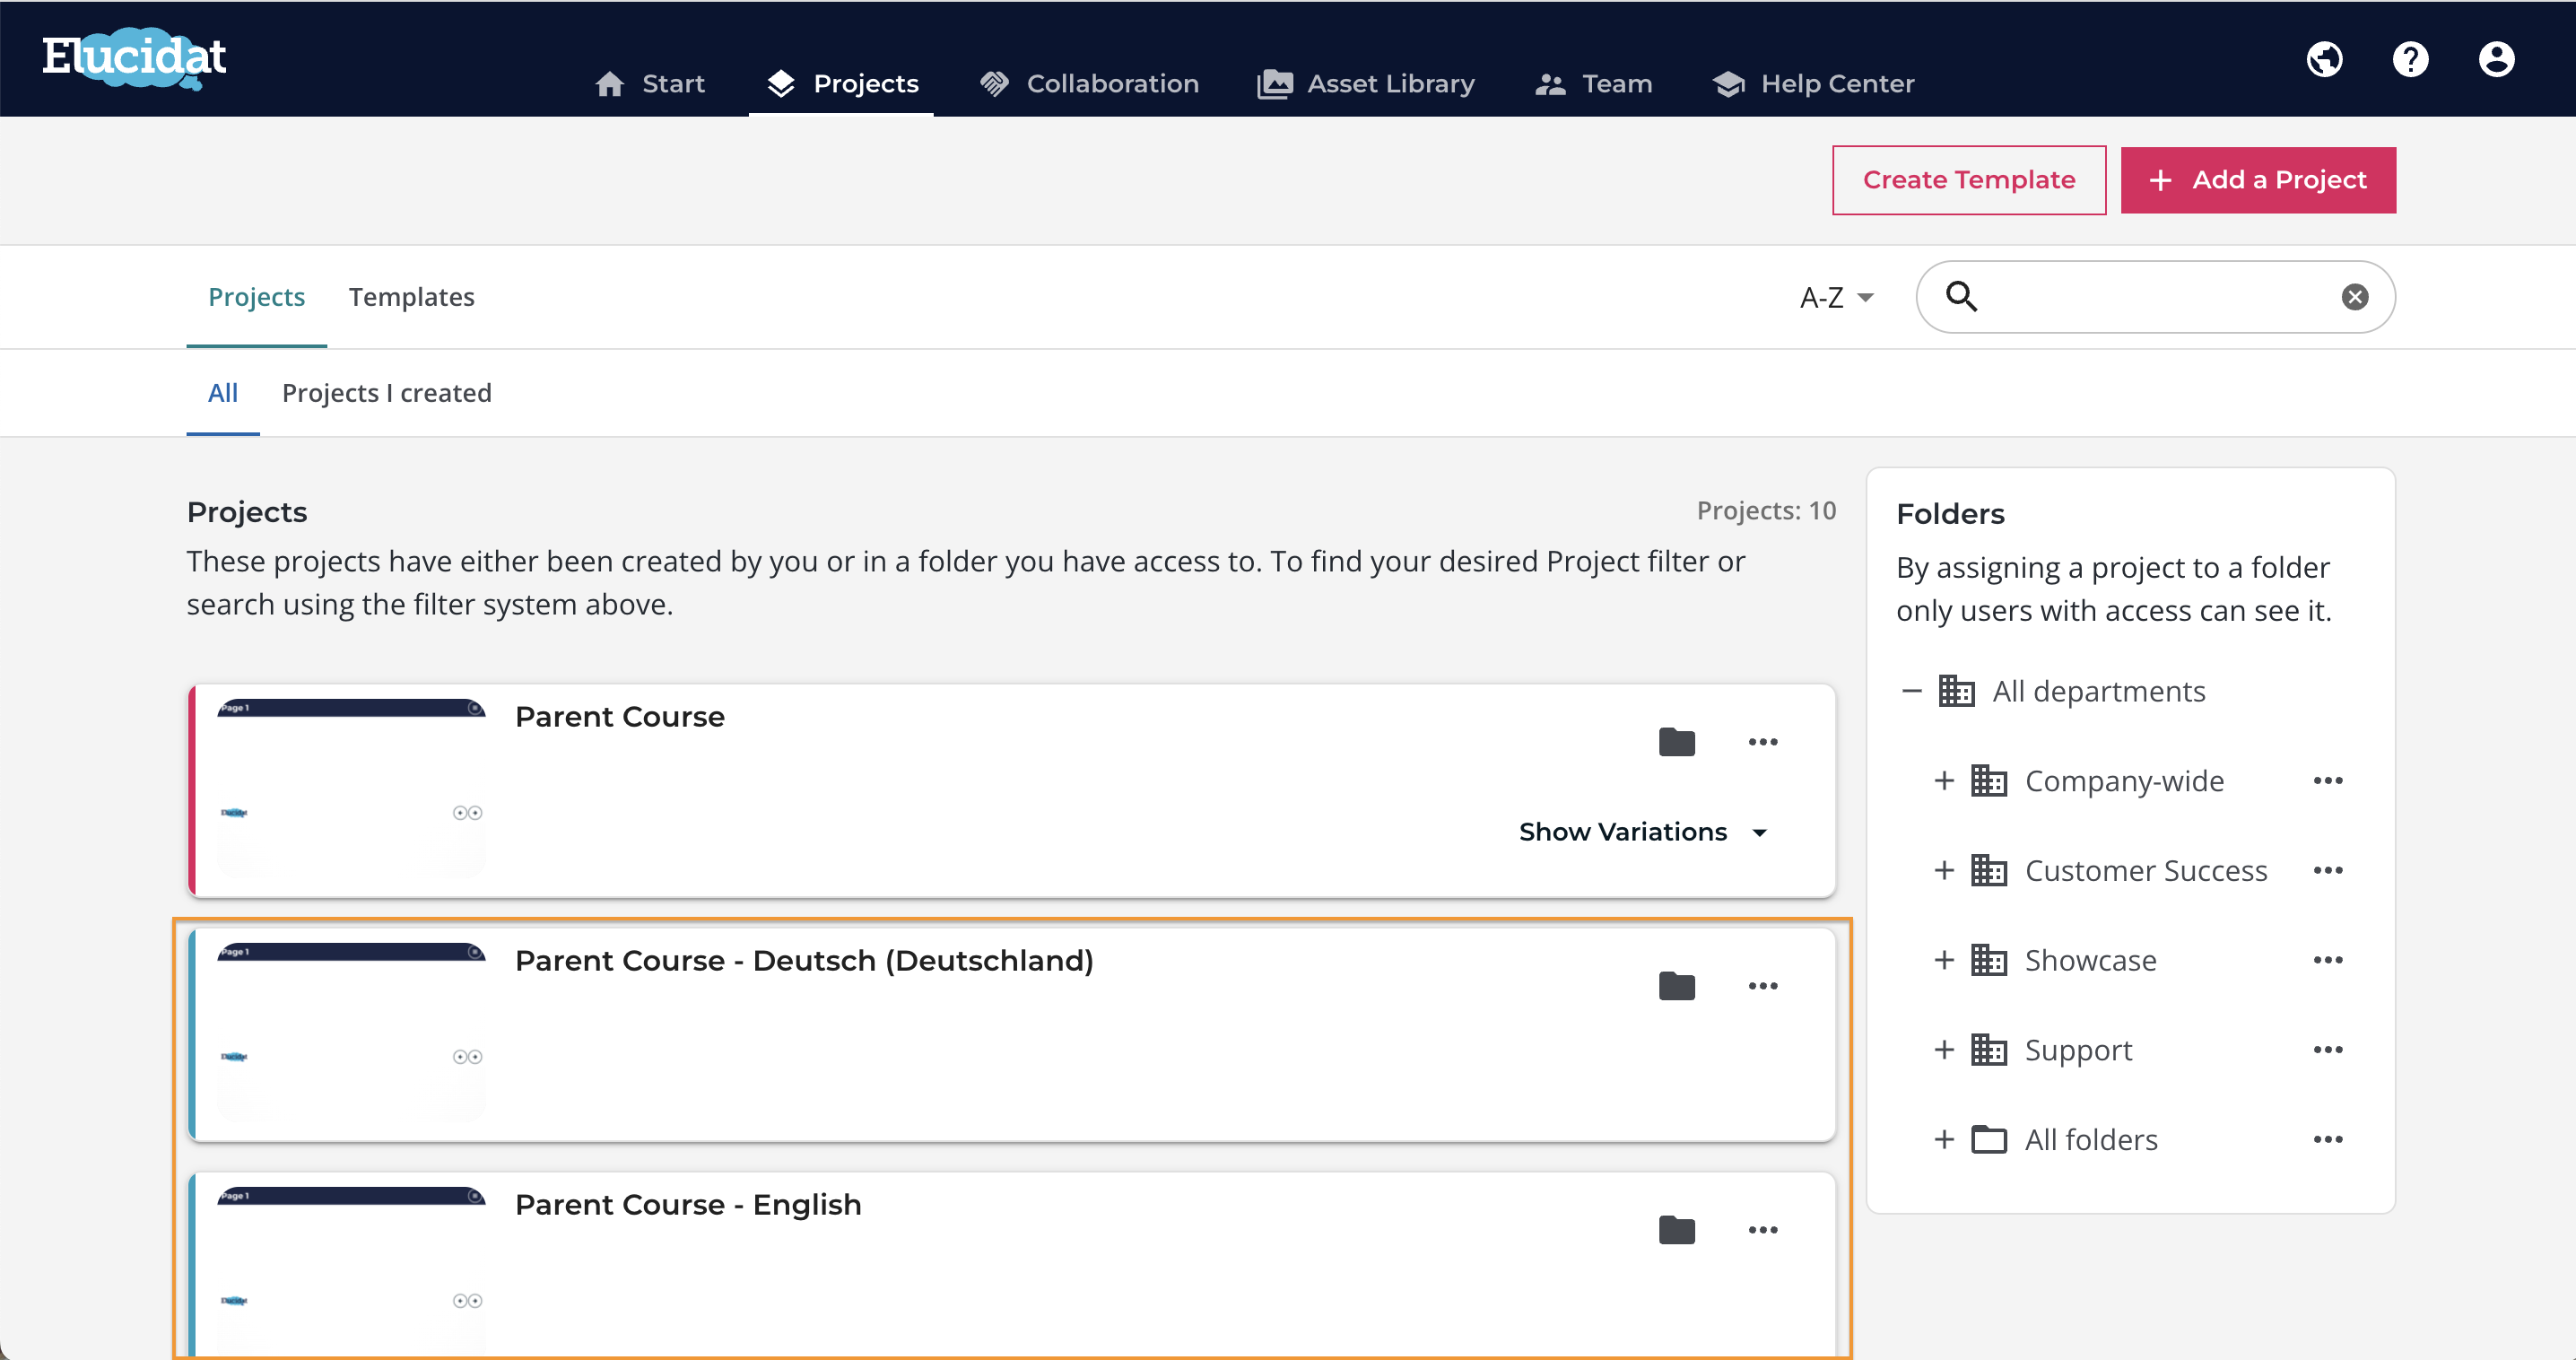Switch to the Templates tab

click(x=411, y=297)
